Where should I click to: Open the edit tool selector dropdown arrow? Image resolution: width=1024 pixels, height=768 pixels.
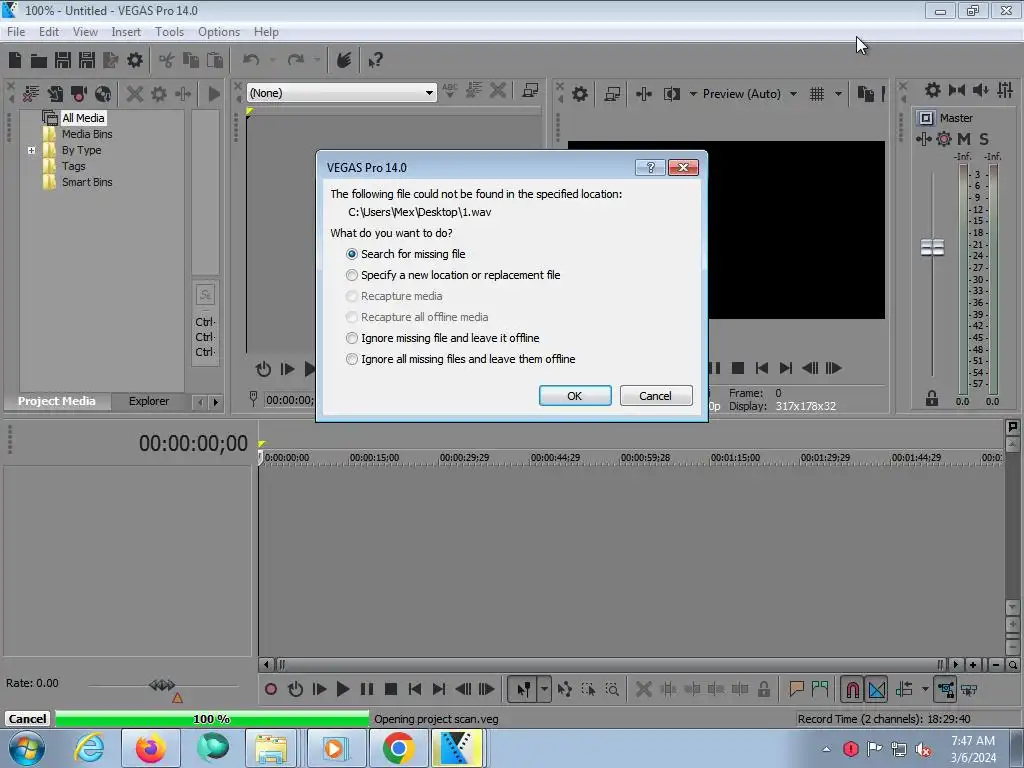(x=544, y=689)
